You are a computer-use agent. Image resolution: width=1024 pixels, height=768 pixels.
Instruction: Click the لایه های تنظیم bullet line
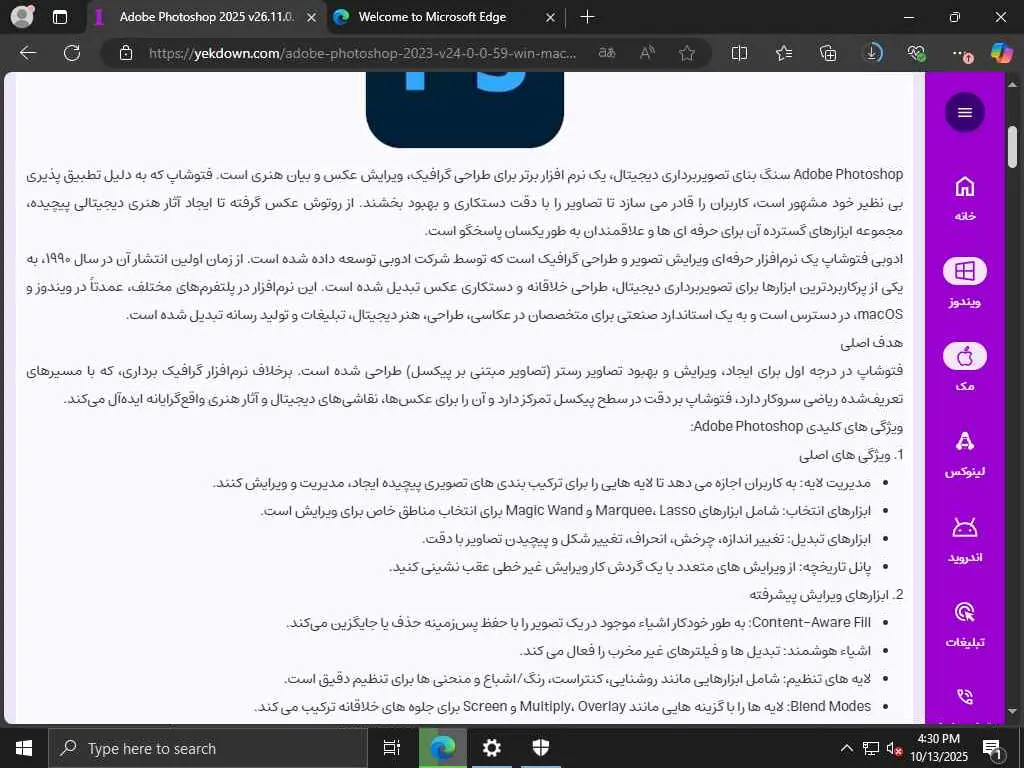[577, 679]
